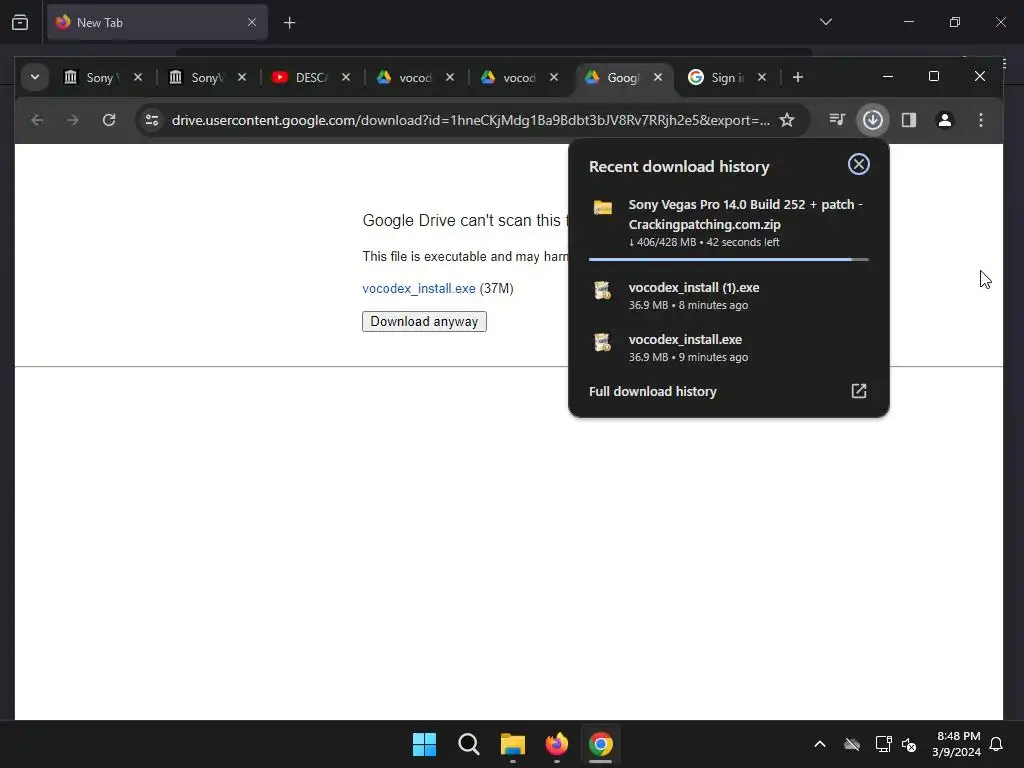Show hidden system tray icons
Screen dimensions: 1024x768
pyautogui.click(x=820, y=744)
